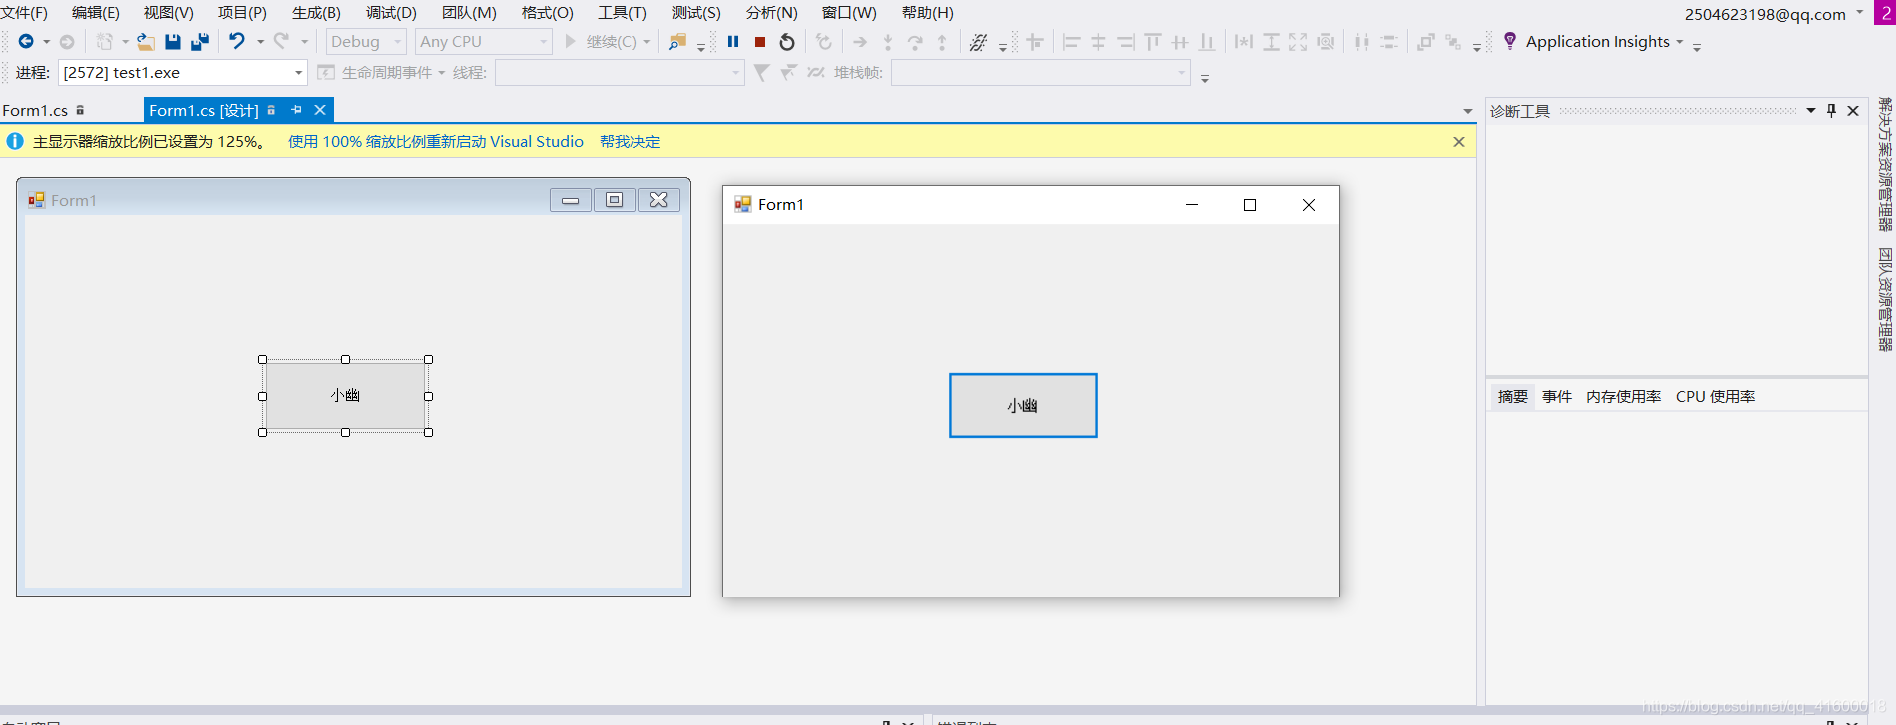Open the 分析(N) menu

(772, 13)
